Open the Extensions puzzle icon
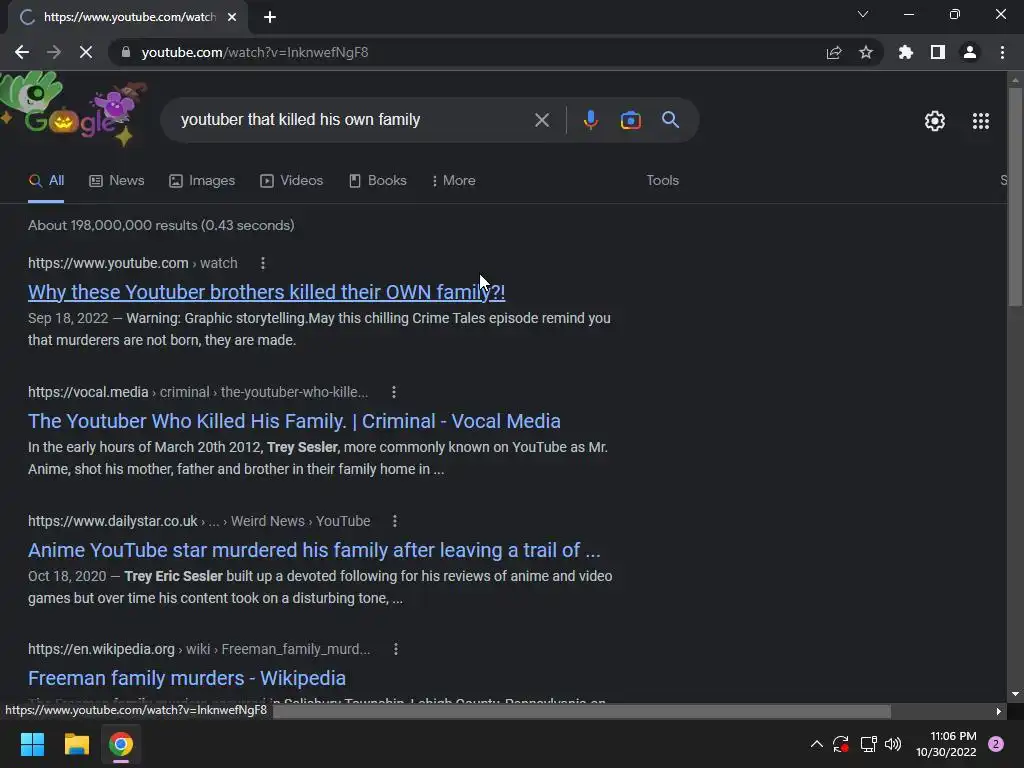This screenshot has width=1024, height=768. click(906, 52)
